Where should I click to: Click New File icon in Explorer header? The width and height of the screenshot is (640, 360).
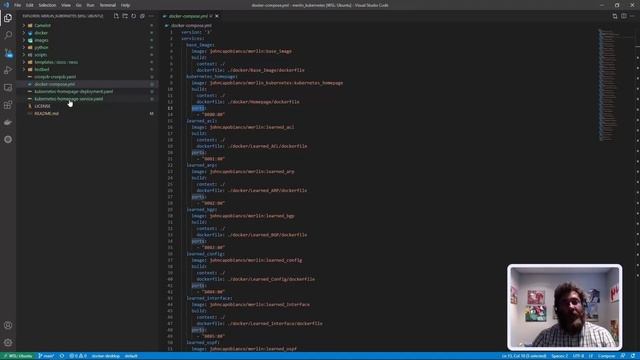(x=116, y=16)
